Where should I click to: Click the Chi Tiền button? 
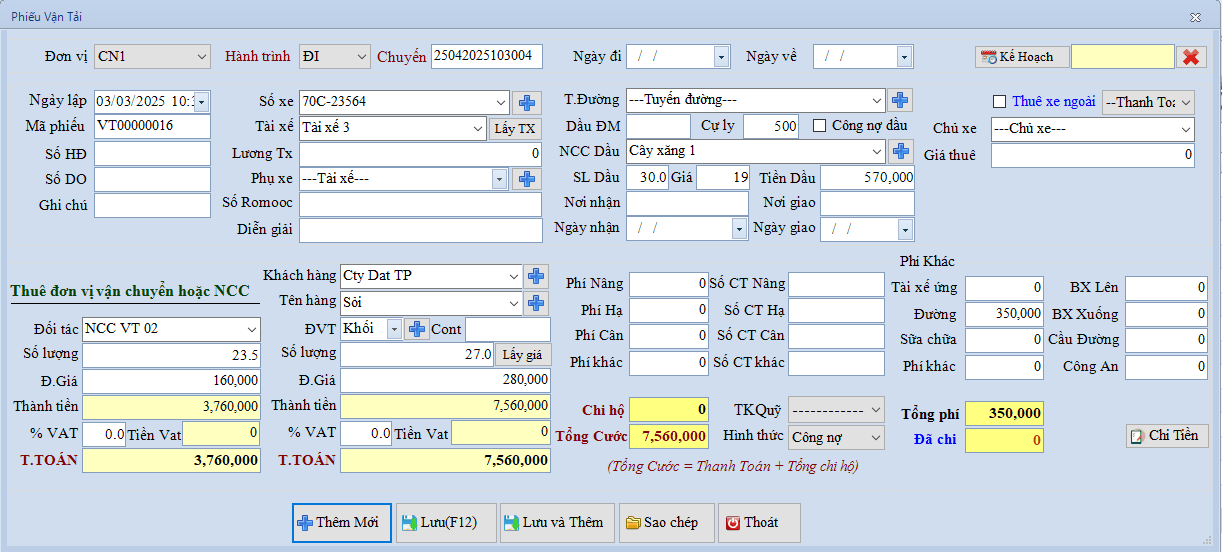coord(1167,436)
